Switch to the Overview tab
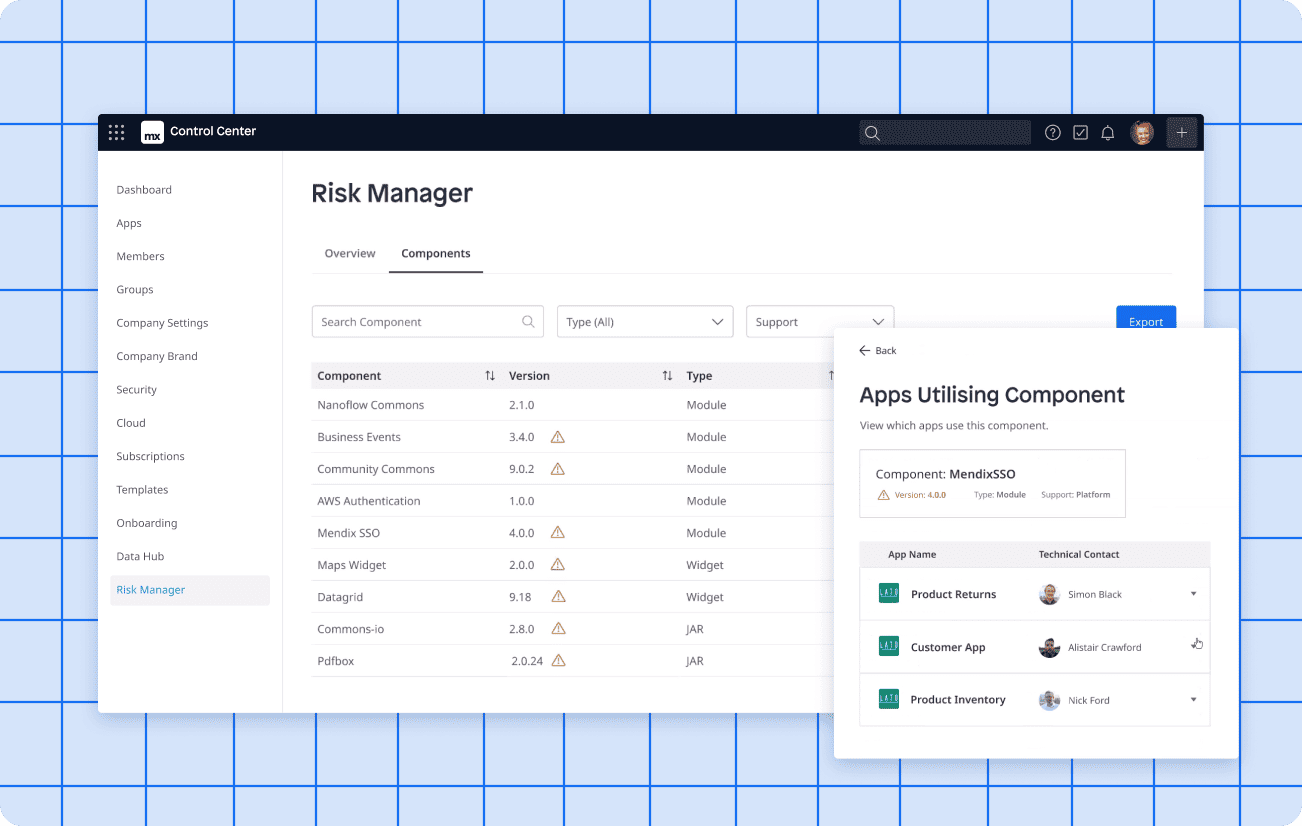 point(350,254)
